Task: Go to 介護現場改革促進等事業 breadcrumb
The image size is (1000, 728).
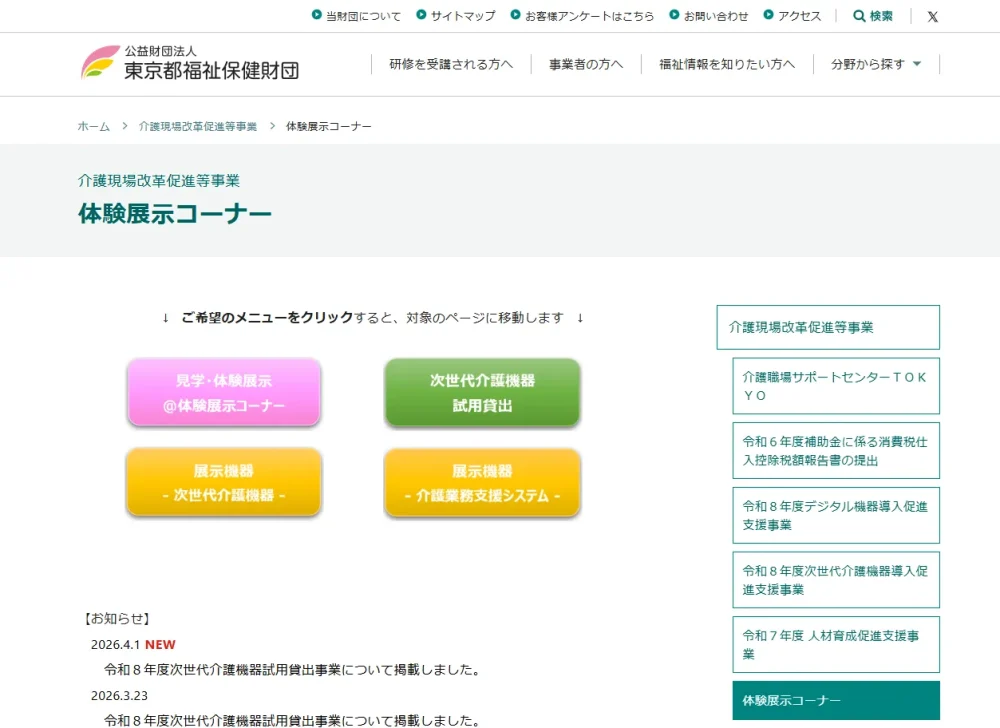Action: pos(198,126)
